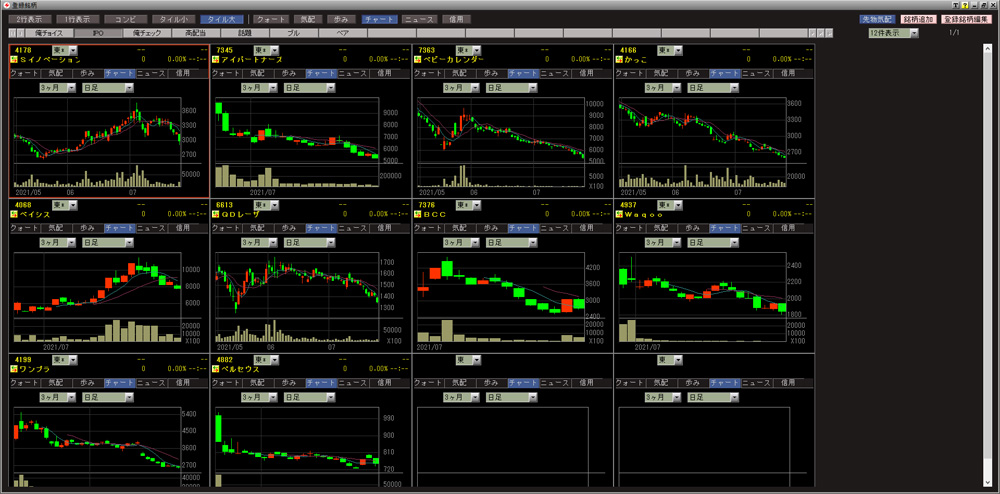Open the 日足 interval dropdown for ベビーカレンダー
Image resolution: width=1000 pixels, height=494 pixels.
pyautogui.click(x=511, y=88)
